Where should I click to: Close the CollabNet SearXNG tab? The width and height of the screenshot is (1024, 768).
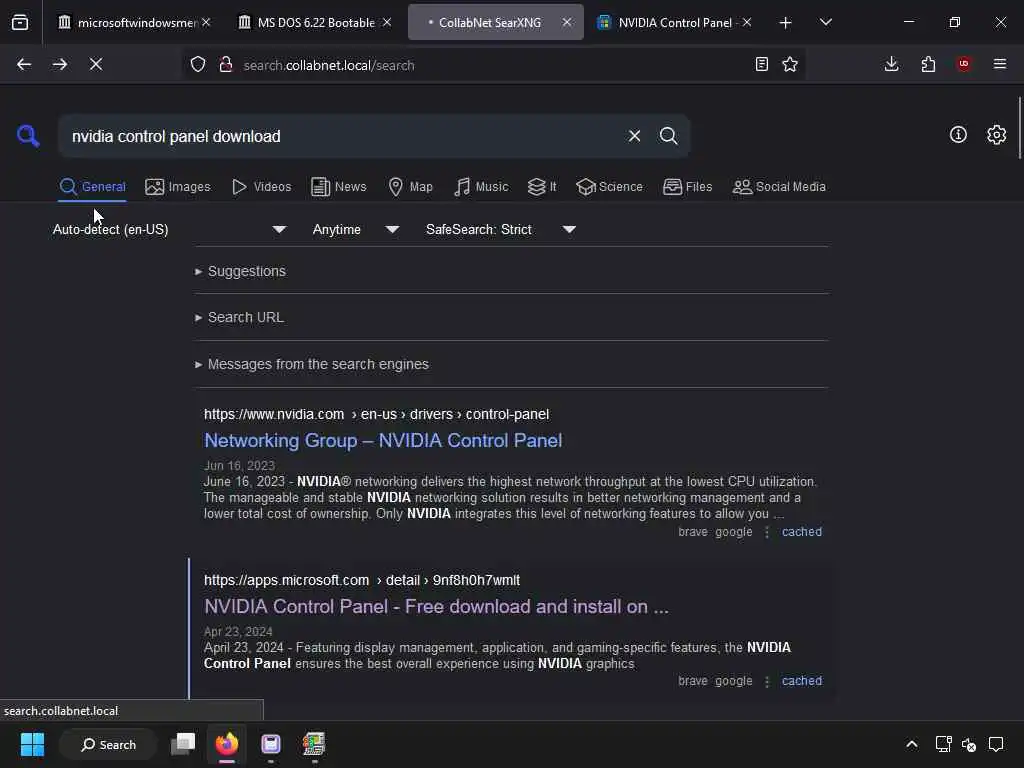coord(567,22)
